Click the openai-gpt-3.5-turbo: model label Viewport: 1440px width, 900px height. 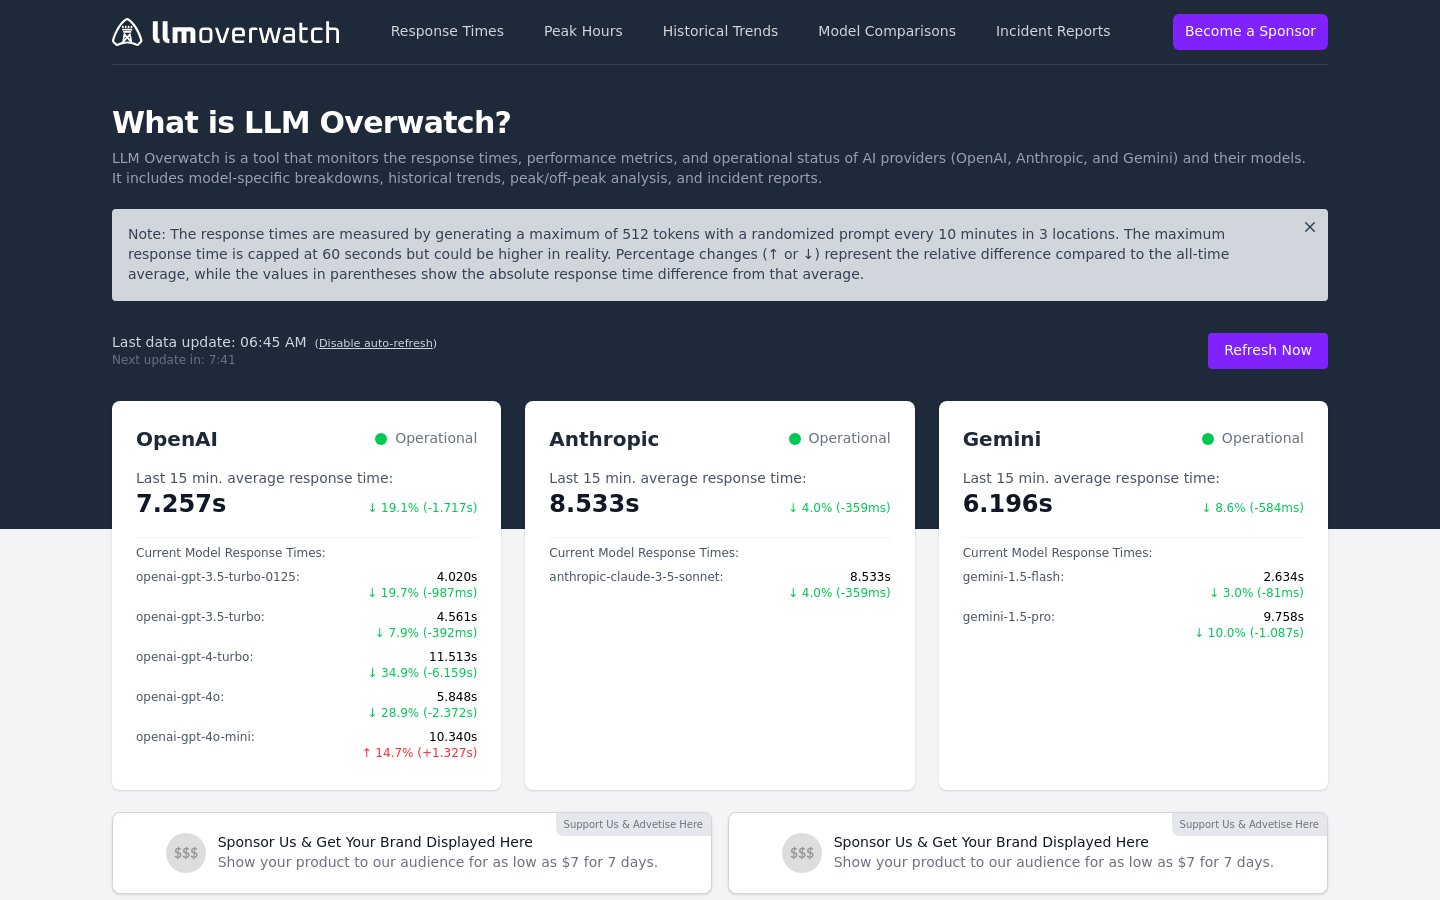(200, 617)
